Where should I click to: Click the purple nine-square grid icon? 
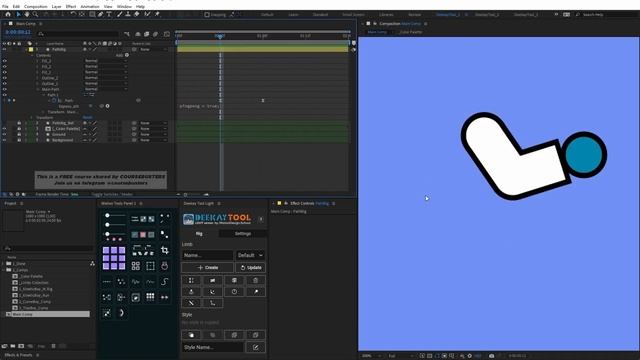pos(114,258)
